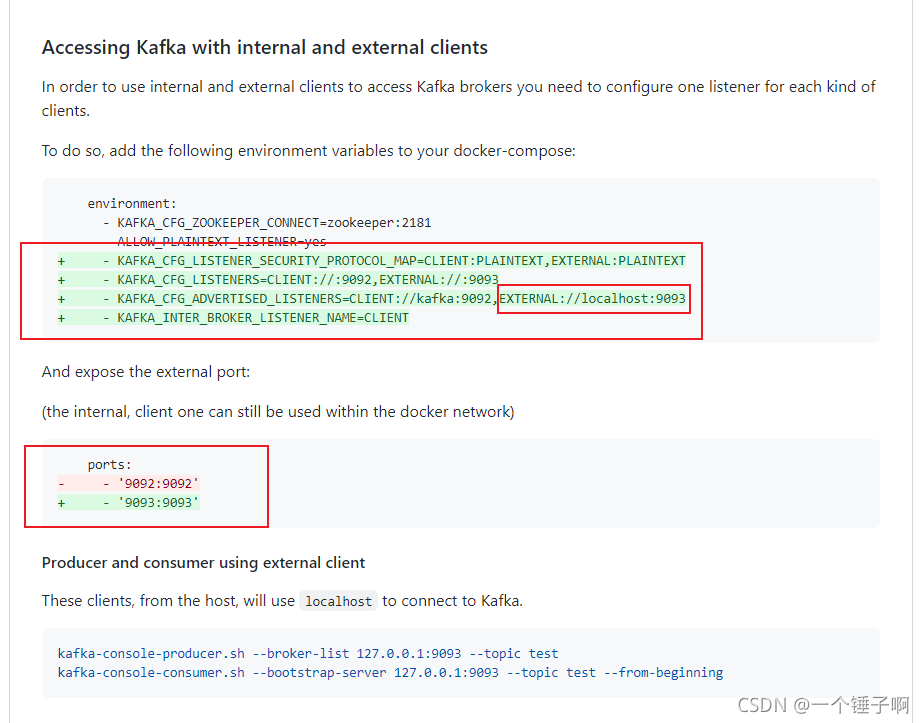Click the docker network parenthetical sentence
The image size is (924, 723).
point(278,411)
